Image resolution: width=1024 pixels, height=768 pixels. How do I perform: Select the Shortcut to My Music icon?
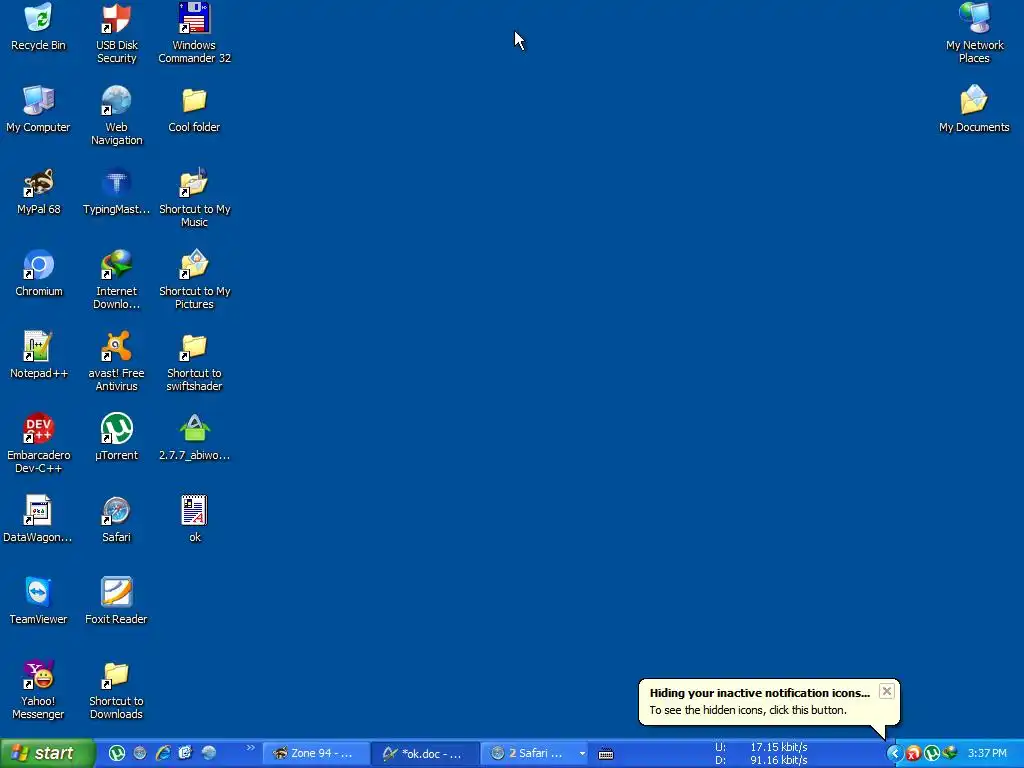point(194,197)
